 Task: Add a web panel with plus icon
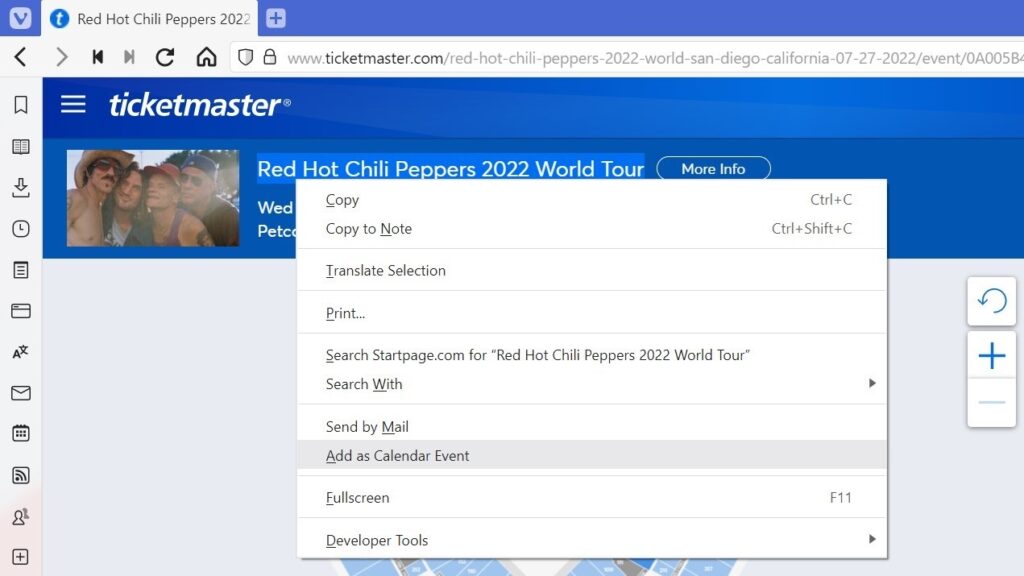(21, 557)
